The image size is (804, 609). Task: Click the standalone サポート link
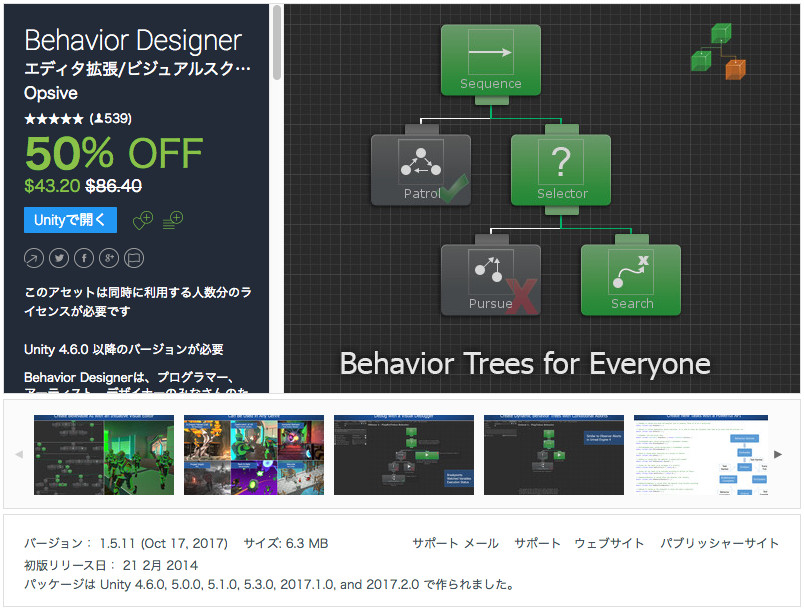[537, 543]
